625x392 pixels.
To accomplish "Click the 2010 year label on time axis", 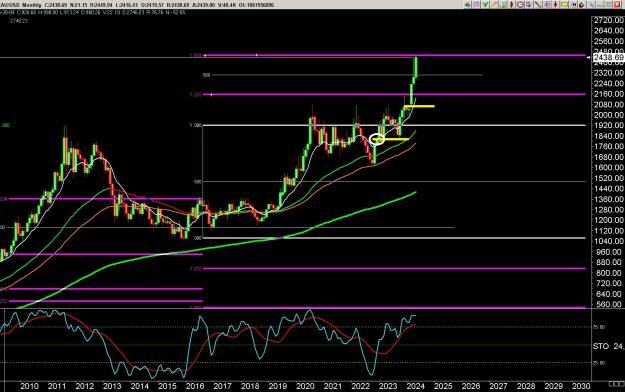I will point(29,386).
